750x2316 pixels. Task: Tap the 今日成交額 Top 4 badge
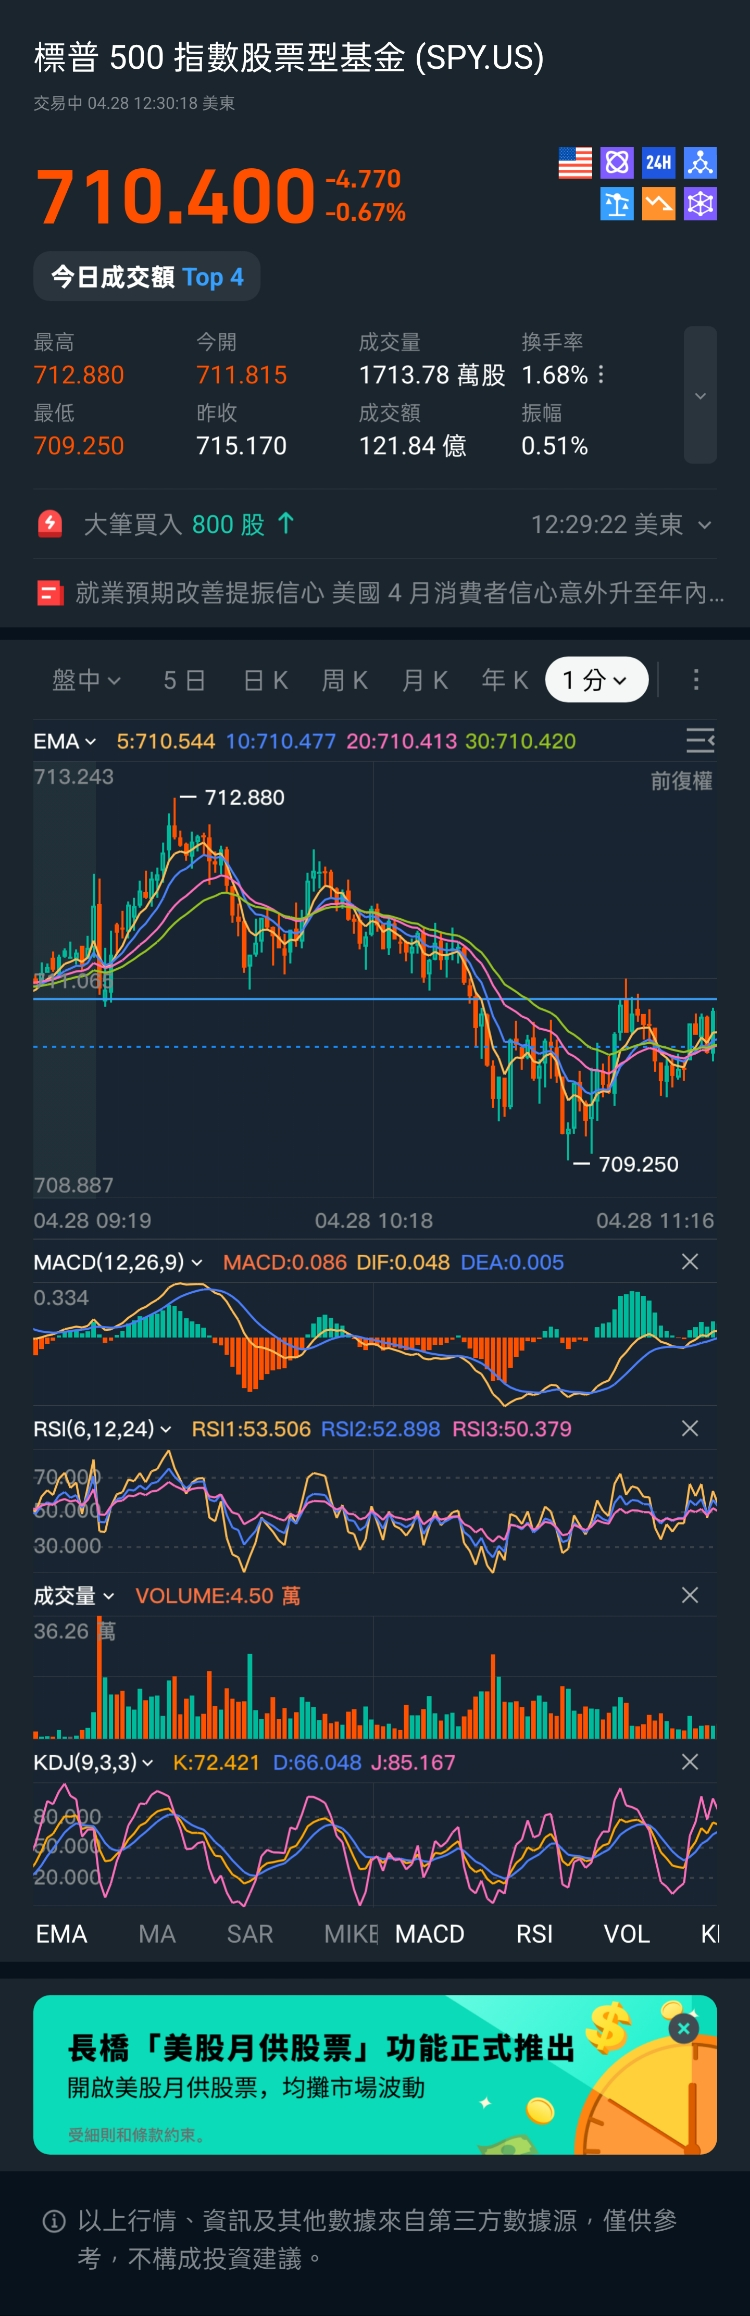(x=147, y=277)
